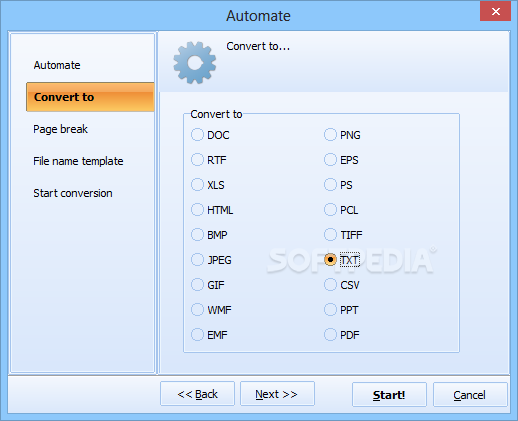Screen dimensions: 518x421
Task: Cancel the Automate wizard
Action: tap(470, 395)
